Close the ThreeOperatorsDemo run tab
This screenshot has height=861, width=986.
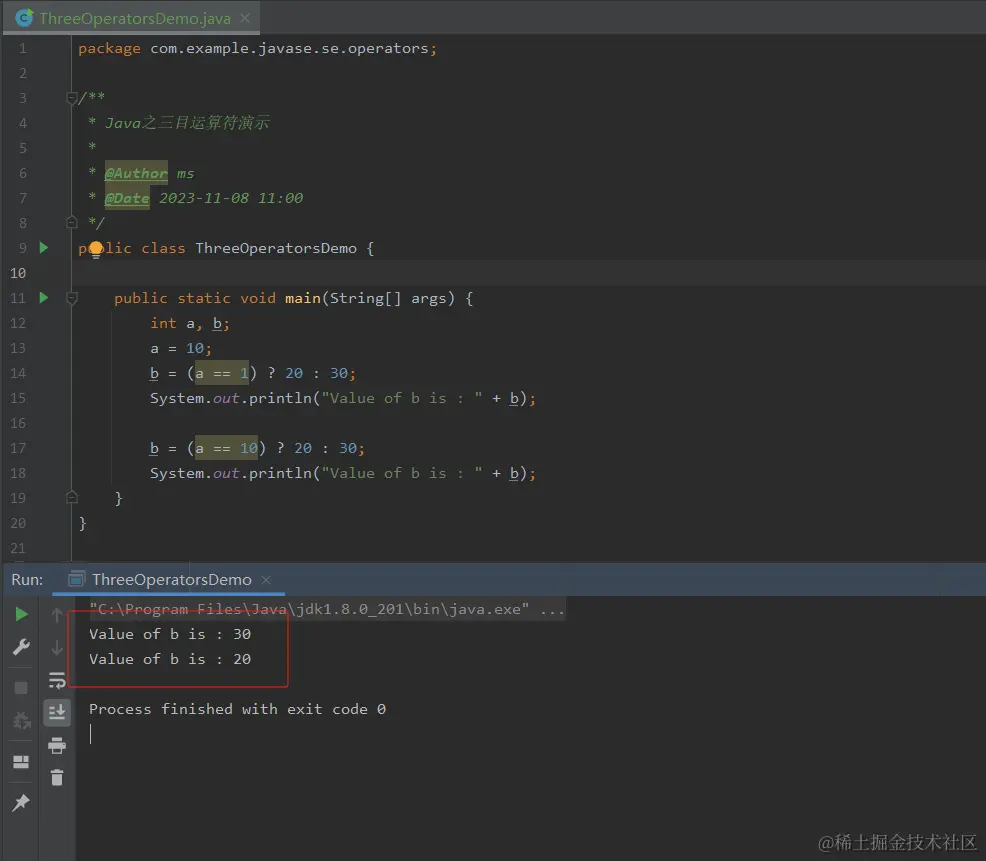pos(266,579)
